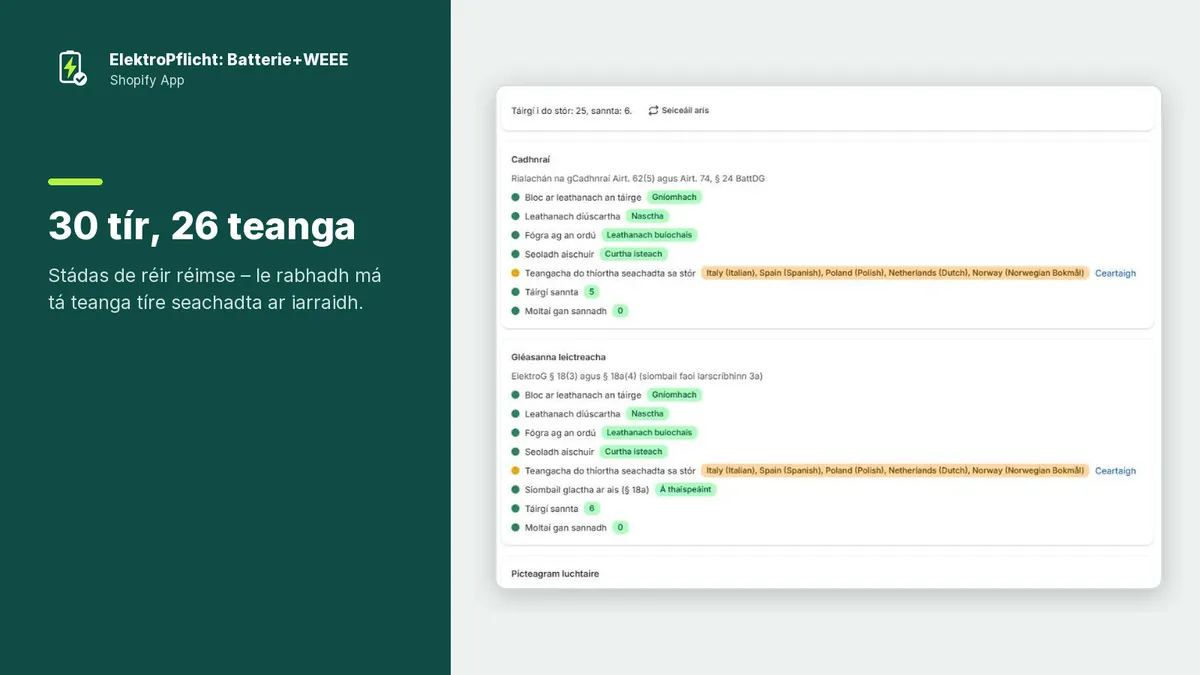The height and width of the screenshot is (675, 1200).
Task: Click the 'Leathanach buíochais' badge in the Cadhnraí section
Action: pyautogui.click(x=648, y=235)
